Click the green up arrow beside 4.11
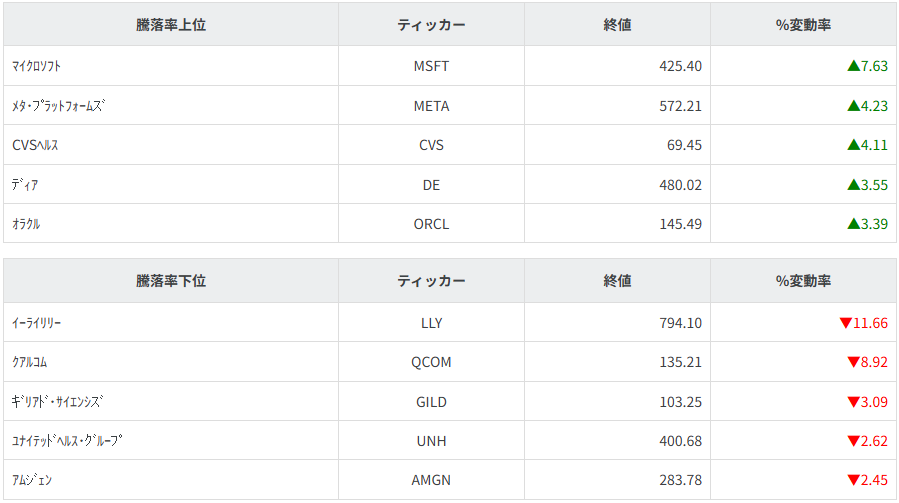Screen dimensions: 899x503 pos(853,145)
